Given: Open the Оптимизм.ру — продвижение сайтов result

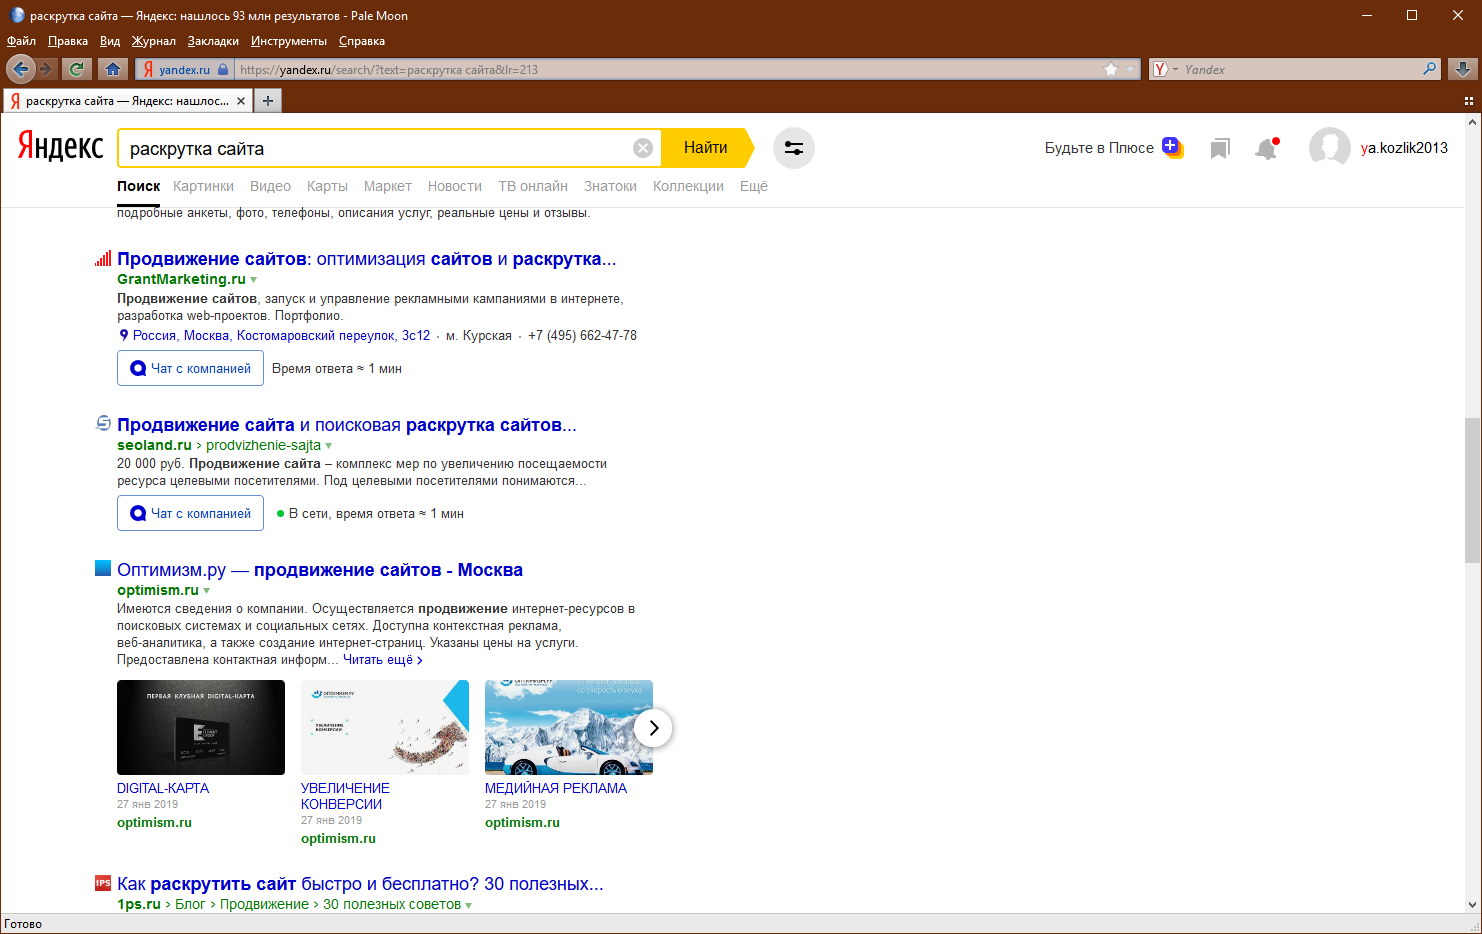Looking at the screenshot, I should 320,570.
